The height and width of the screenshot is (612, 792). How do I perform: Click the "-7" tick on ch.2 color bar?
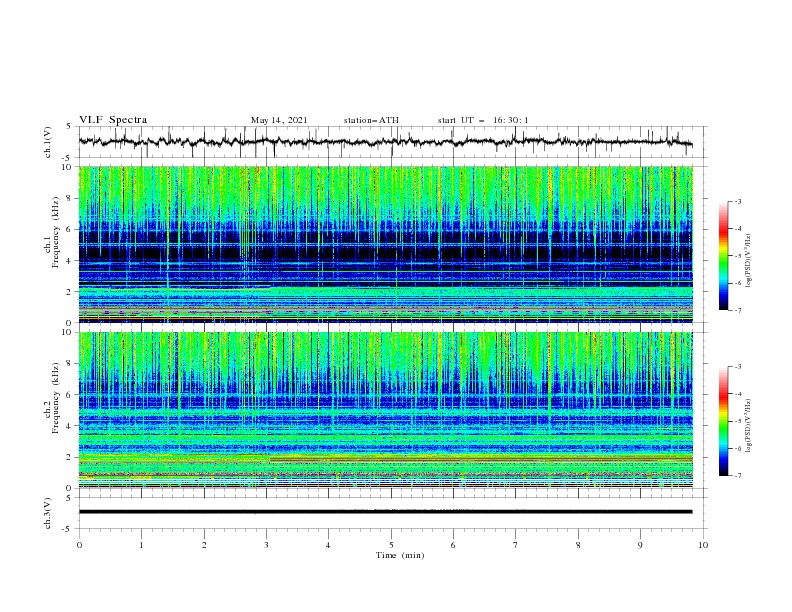[x=737, y=475]
